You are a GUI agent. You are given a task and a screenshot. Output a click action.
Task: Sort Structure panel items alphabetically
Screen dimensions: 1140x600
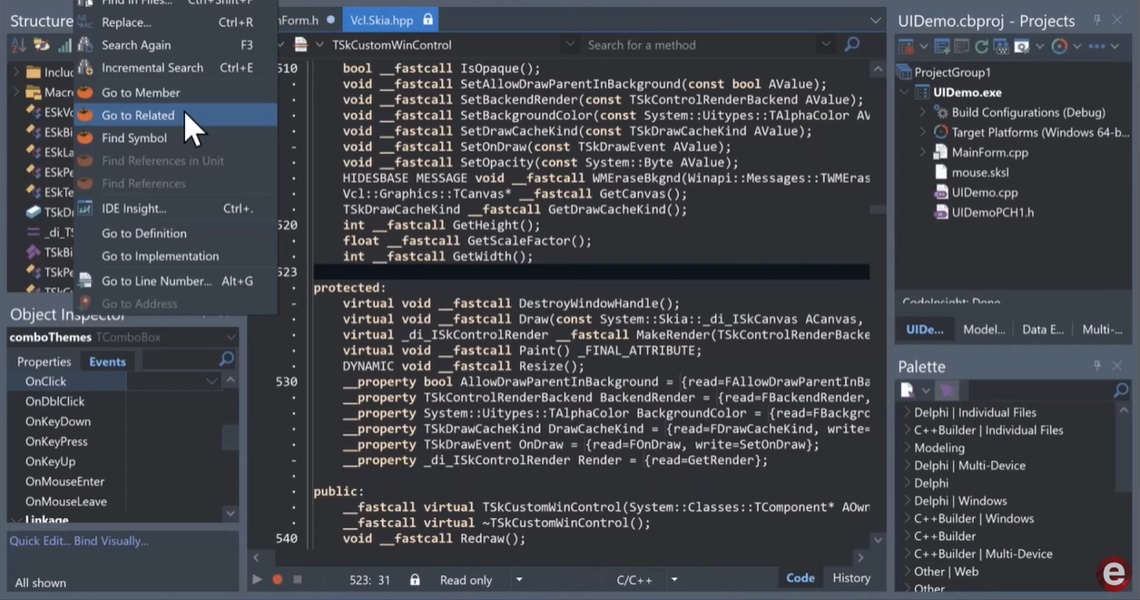coord(17,47)
